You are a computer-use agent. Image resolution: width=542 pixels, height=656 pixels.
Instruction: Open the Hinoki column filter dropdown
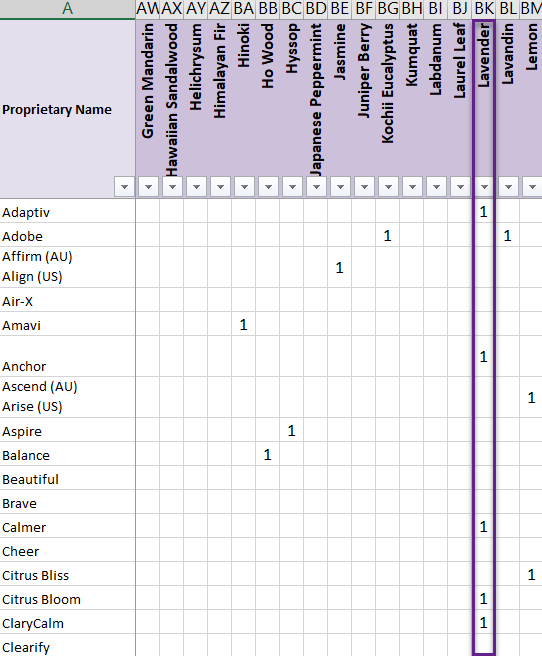(x=244, y=187)
